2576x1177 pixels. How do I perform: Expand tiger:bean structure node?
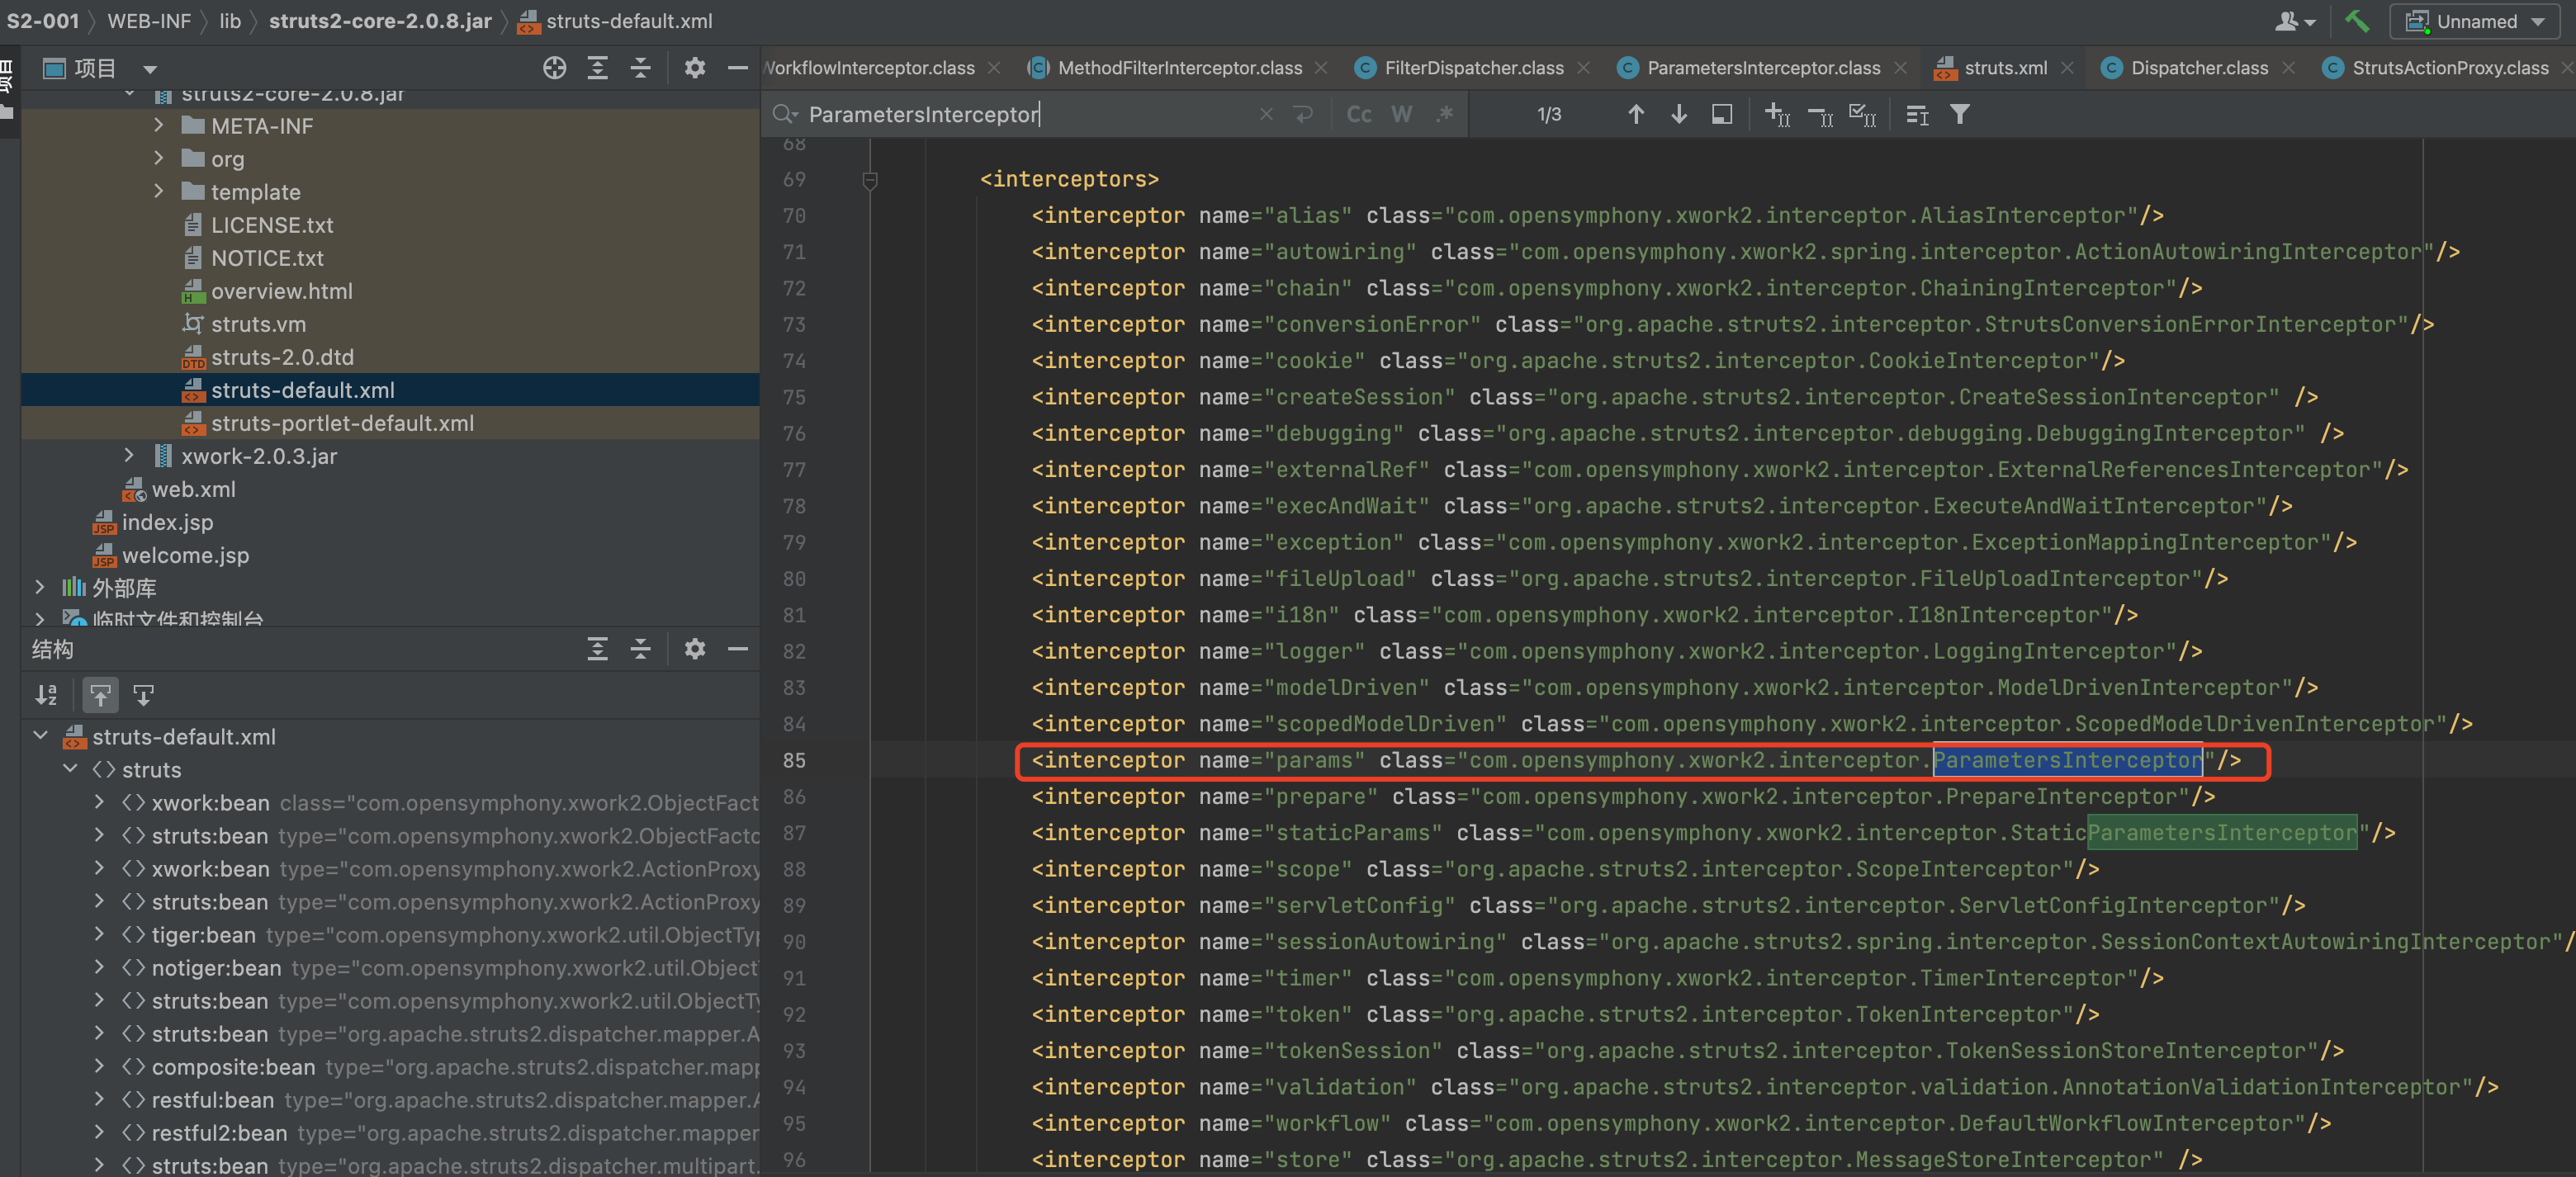(99, 934)
